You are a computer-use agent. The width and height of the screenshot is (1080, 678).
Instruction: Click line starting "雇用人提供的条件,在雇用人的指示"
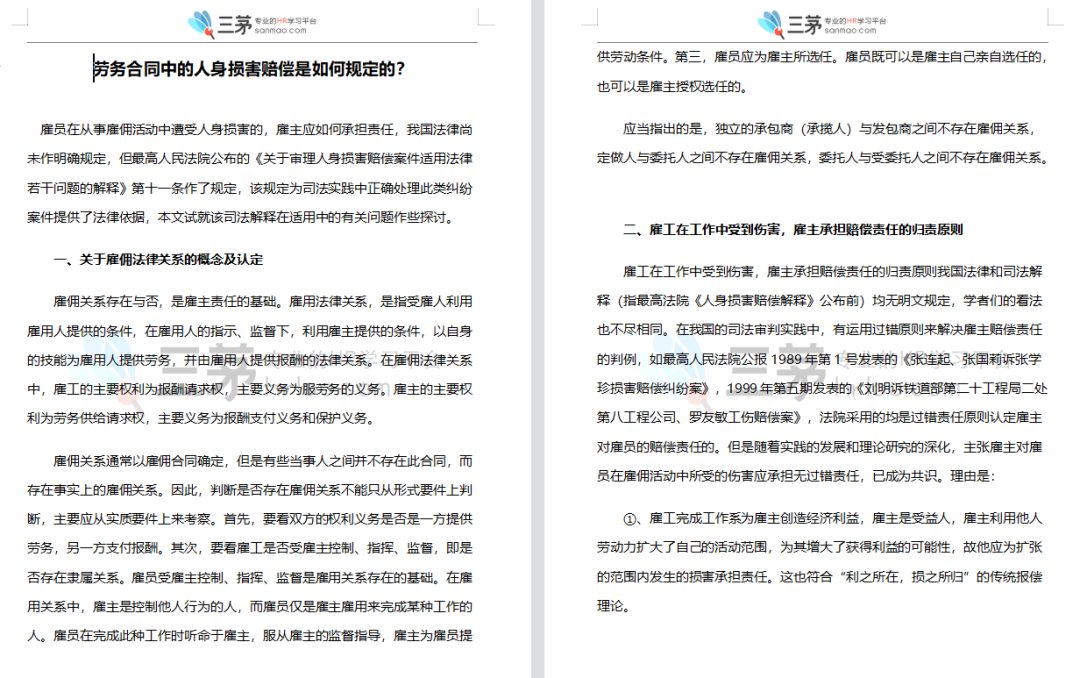coord(250,331)
